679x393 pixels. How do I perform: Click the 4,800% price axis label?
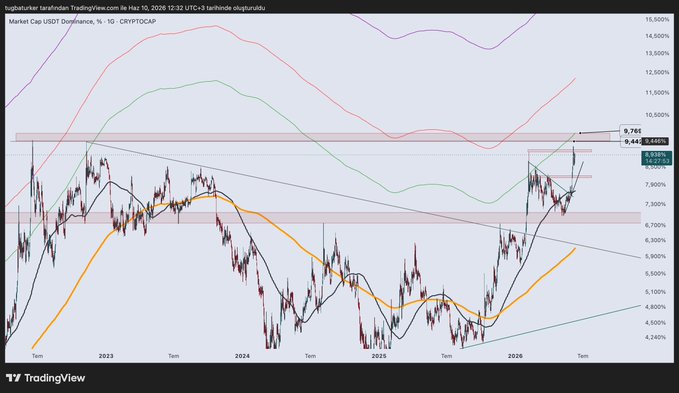pyautogui.click(x=656, y=307)
